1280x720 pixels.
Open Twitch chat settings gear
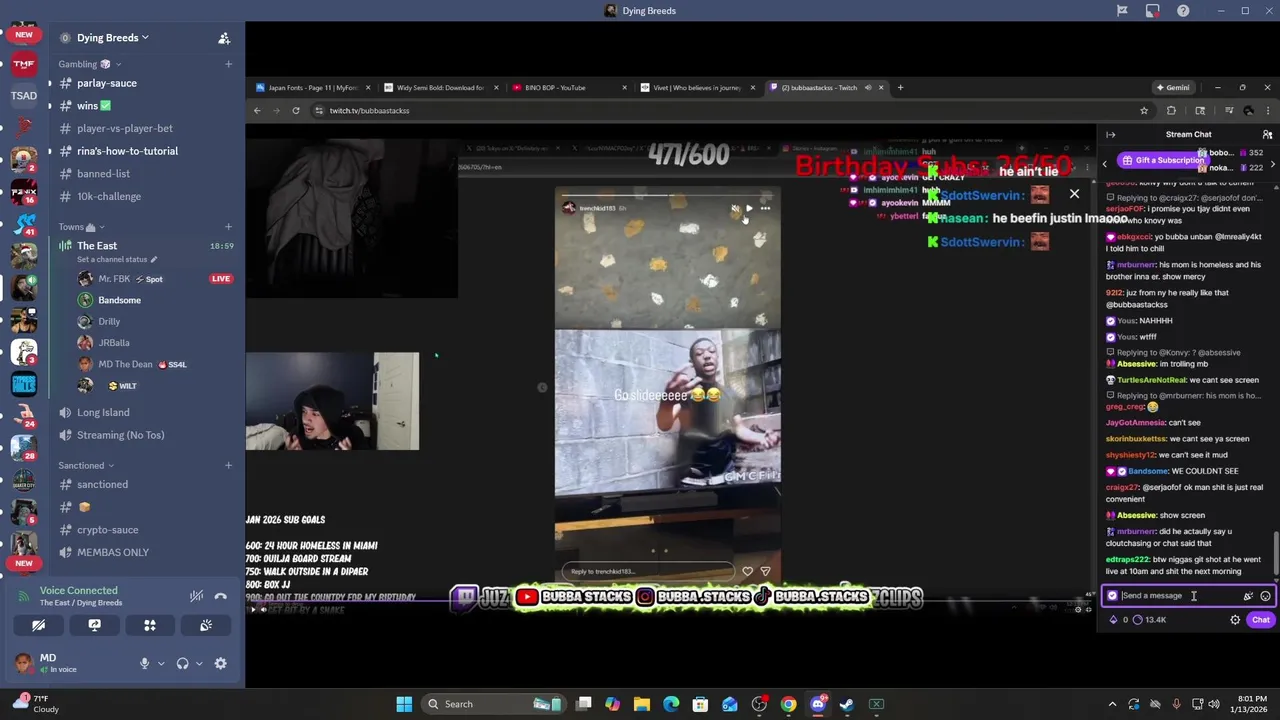click(1235, 620)
